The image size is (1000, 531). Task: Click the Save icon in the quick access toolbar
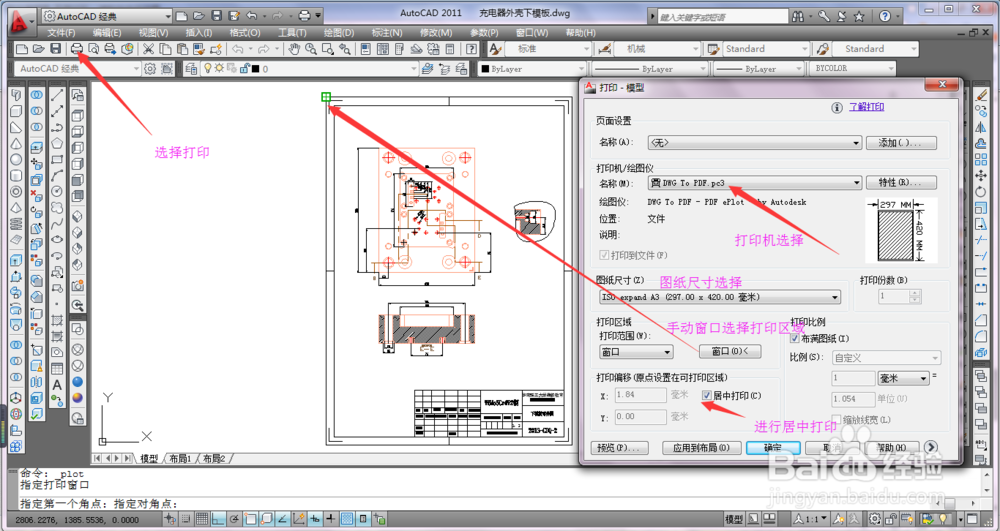click(216, 15)
